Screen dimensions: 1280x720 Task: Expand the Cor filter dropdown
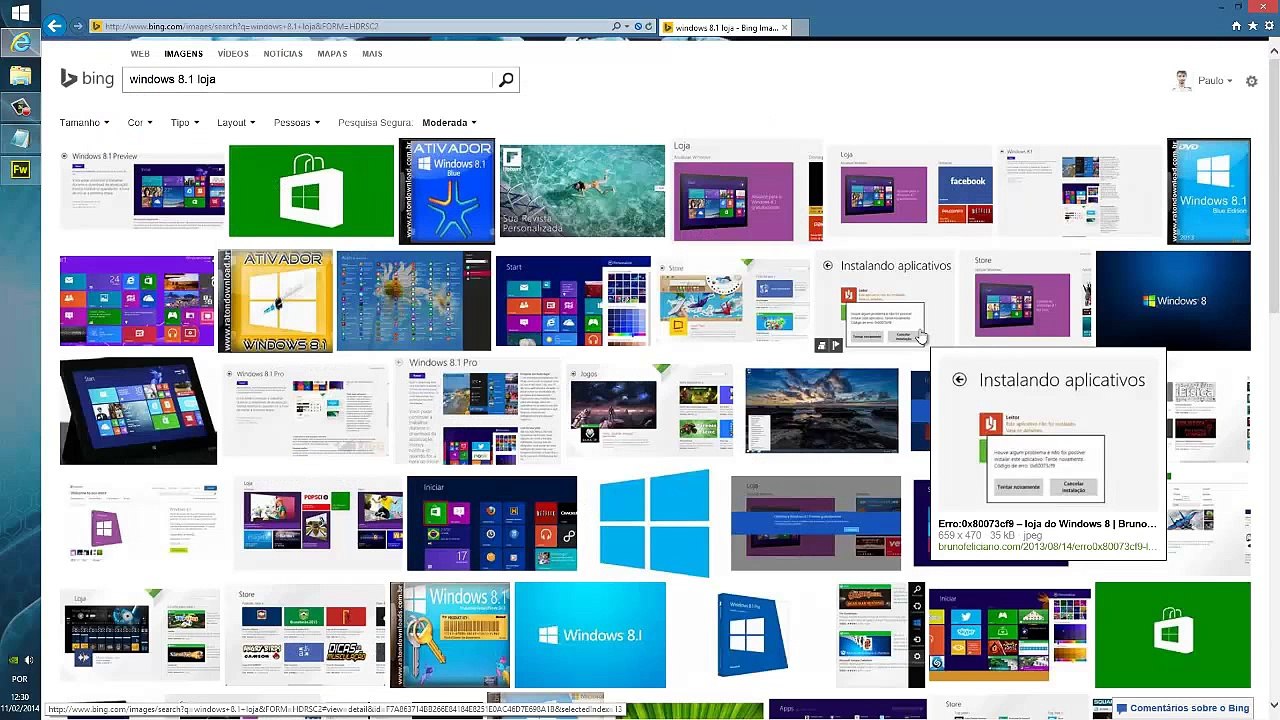[x=140, y=123]
